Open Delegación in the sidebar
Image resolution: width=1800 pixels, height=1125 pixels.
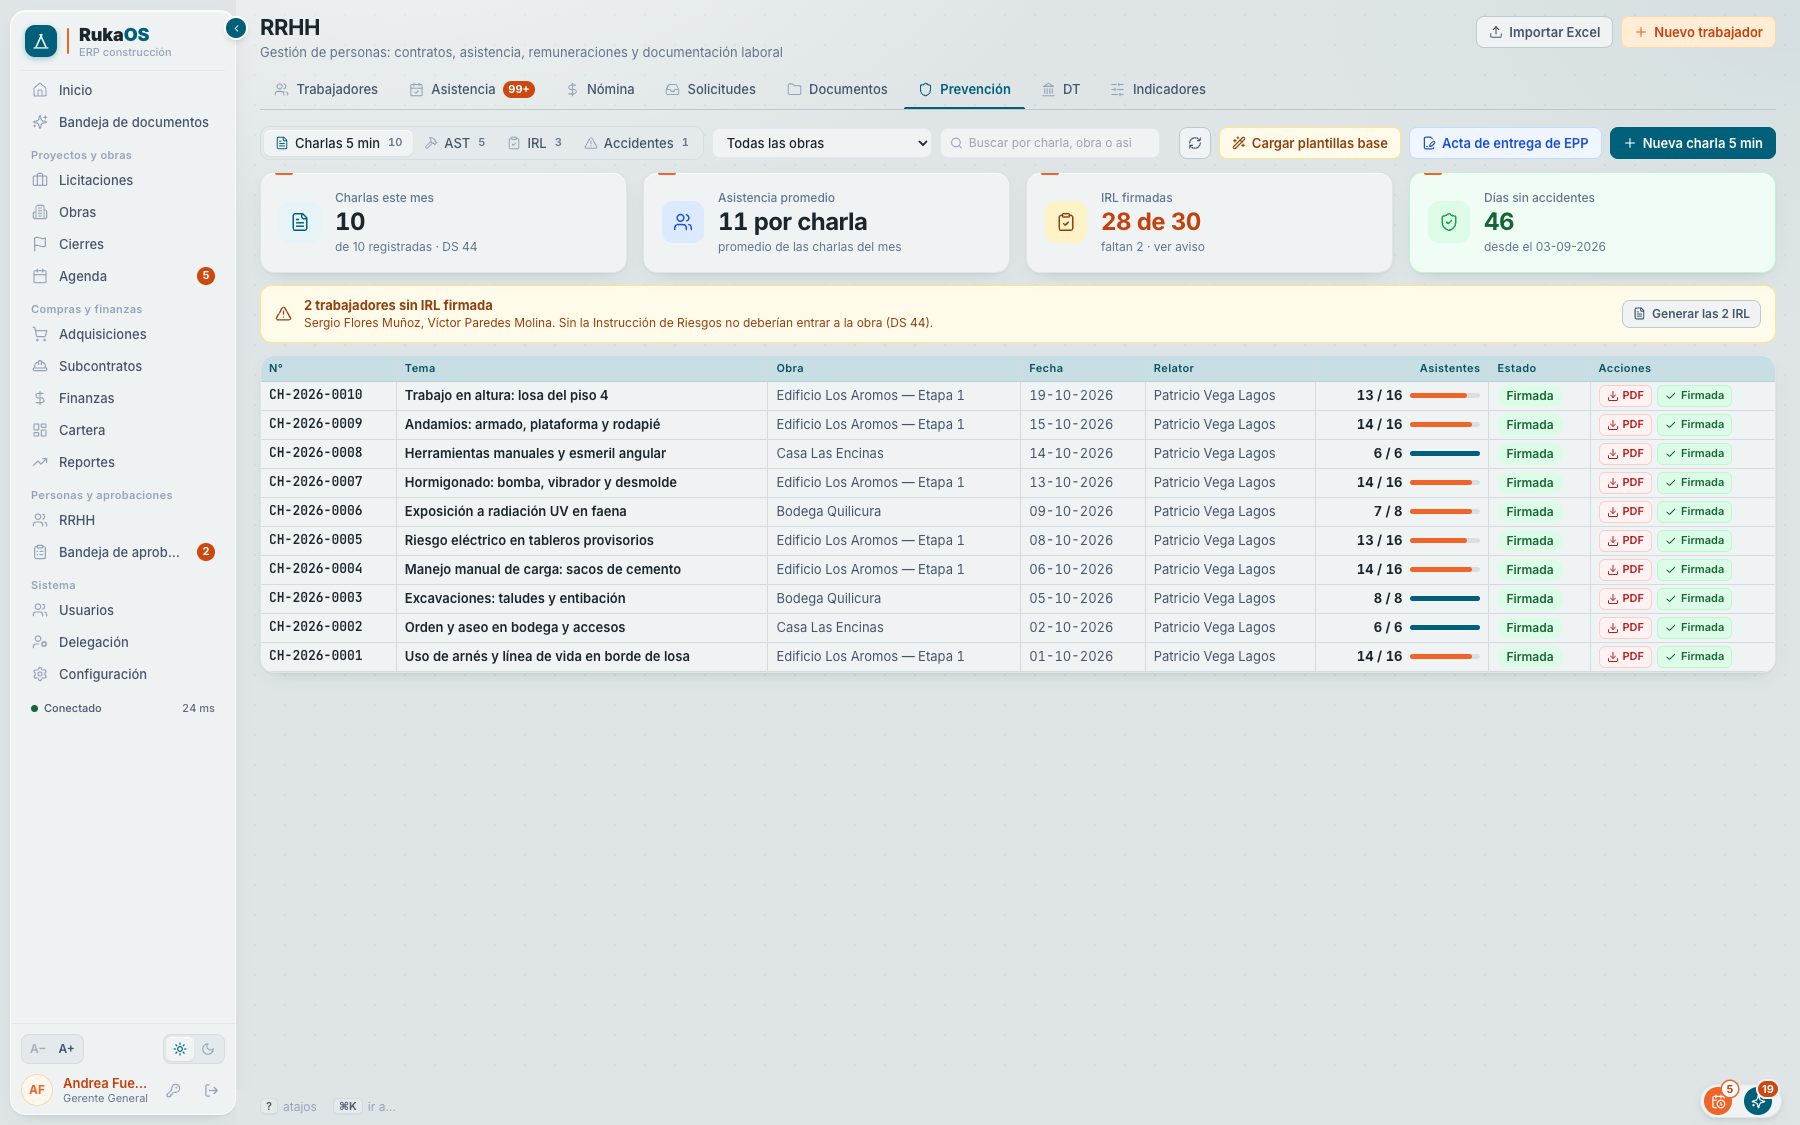click(123, 642)
